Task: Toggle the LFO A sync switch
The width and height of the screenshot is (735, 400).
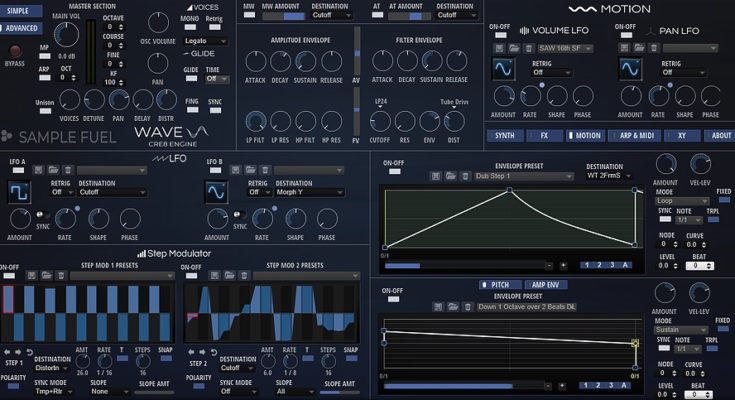Action: 45,215
